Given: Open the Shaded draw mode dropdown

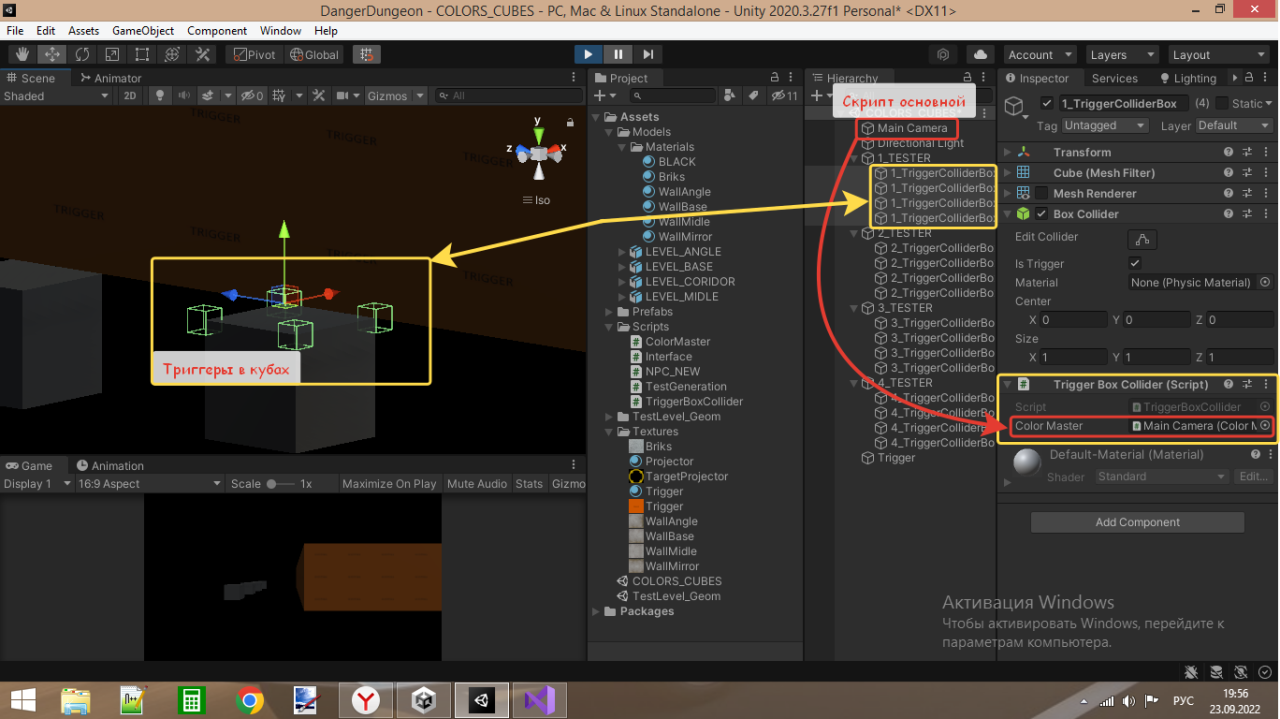Looking at the screenshot, I should pyautogui.click(x=56, y=96).
